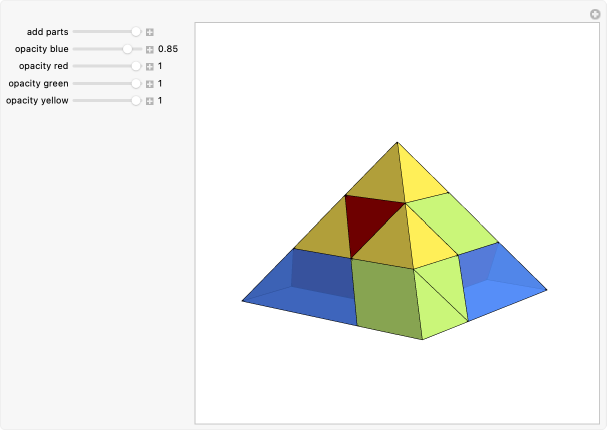The width and height of the screenshot is (607, 431).
Task: Click the opacity green slider thumb
Action: coord(136,84)
